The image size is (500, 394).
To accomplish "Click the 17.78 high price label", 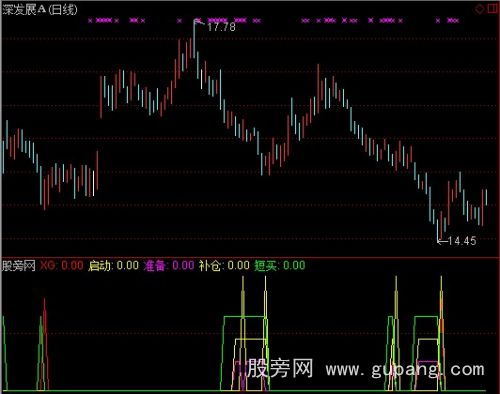I will pyautogui.click(x=221, y=27).
